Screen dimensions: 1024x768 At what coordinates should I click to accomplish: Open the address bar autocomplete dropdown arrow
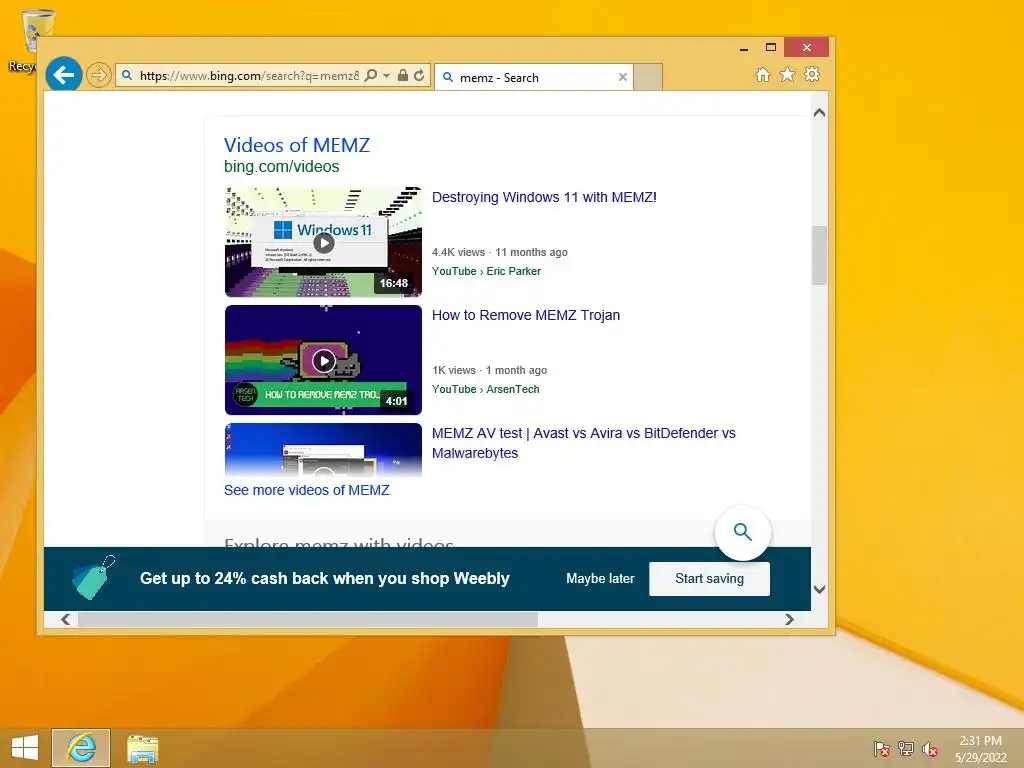(x=387, y=76)
